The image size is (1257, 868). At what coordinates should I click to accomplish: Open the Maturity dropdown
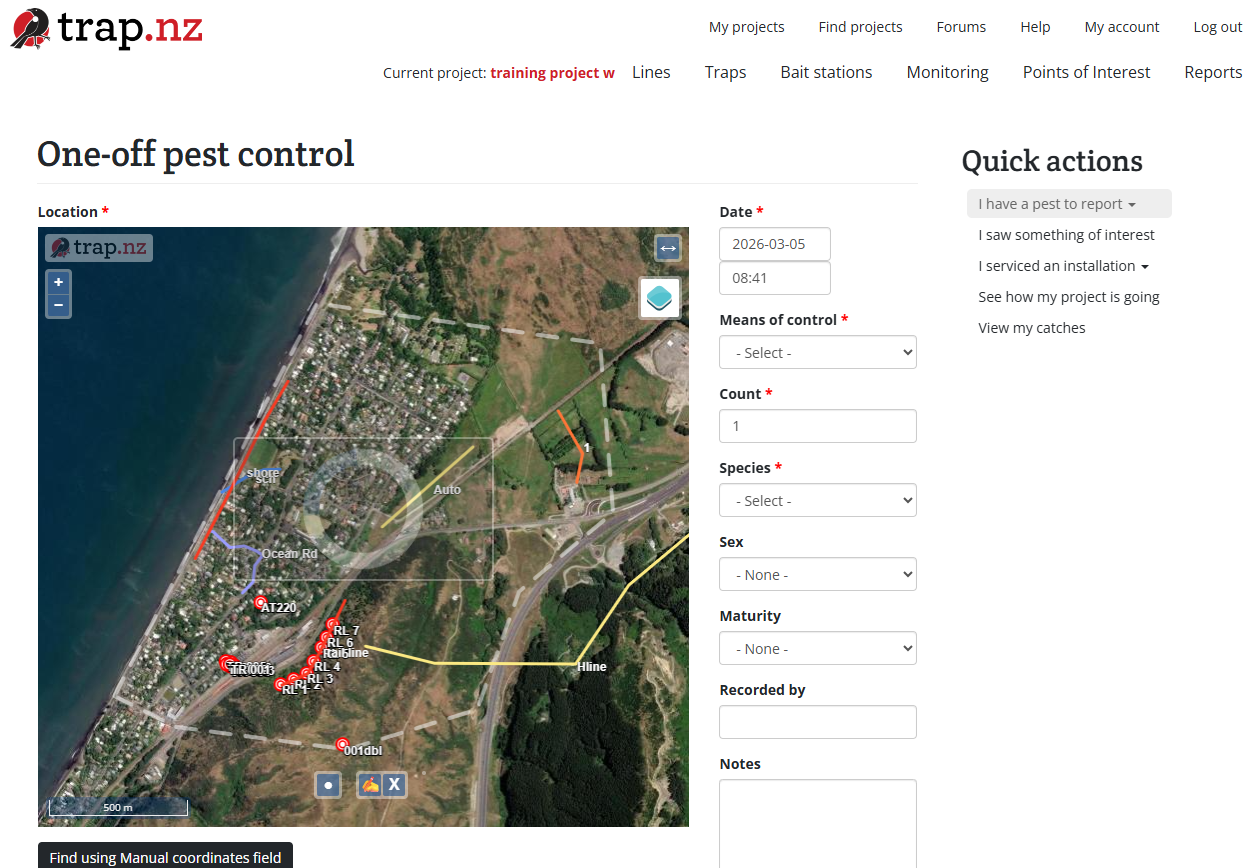(x=817, y=649)
